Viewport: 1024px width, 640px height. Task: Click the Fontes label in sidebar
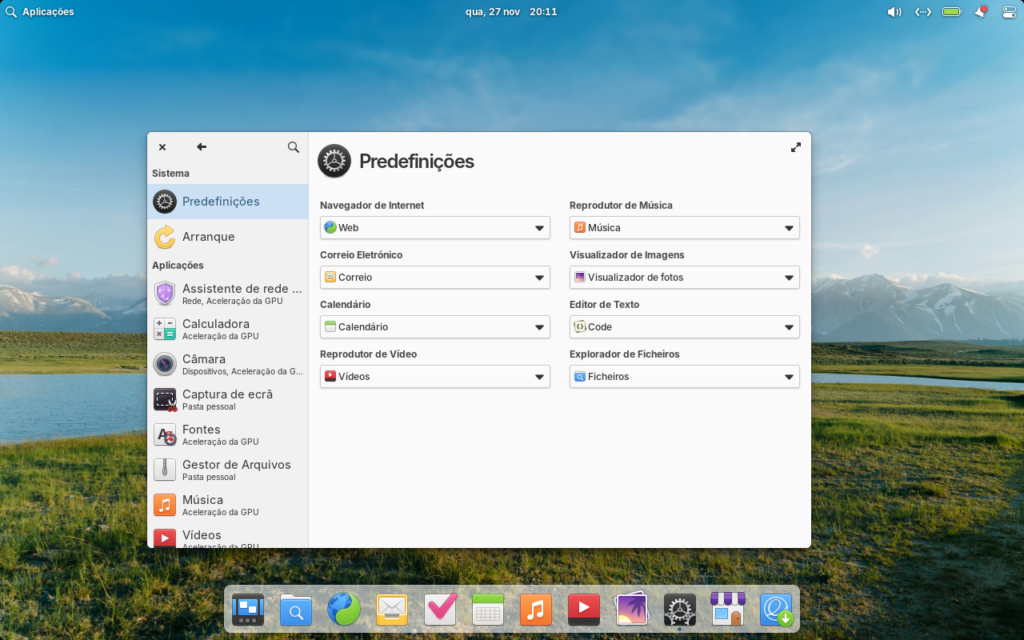click(x=201, y=429)
